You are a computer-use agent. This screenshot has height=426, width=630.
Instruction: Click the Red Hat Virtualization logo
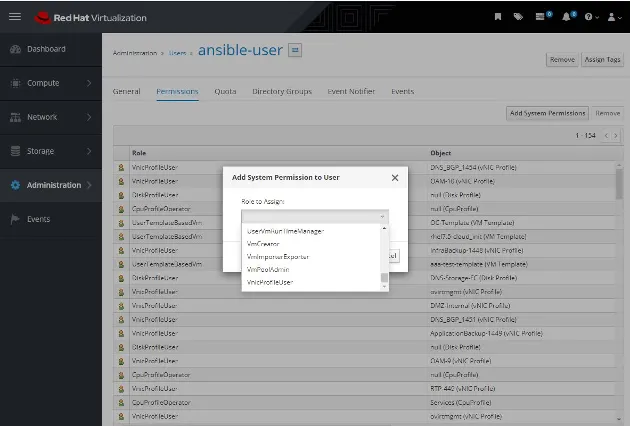point(90,18)
